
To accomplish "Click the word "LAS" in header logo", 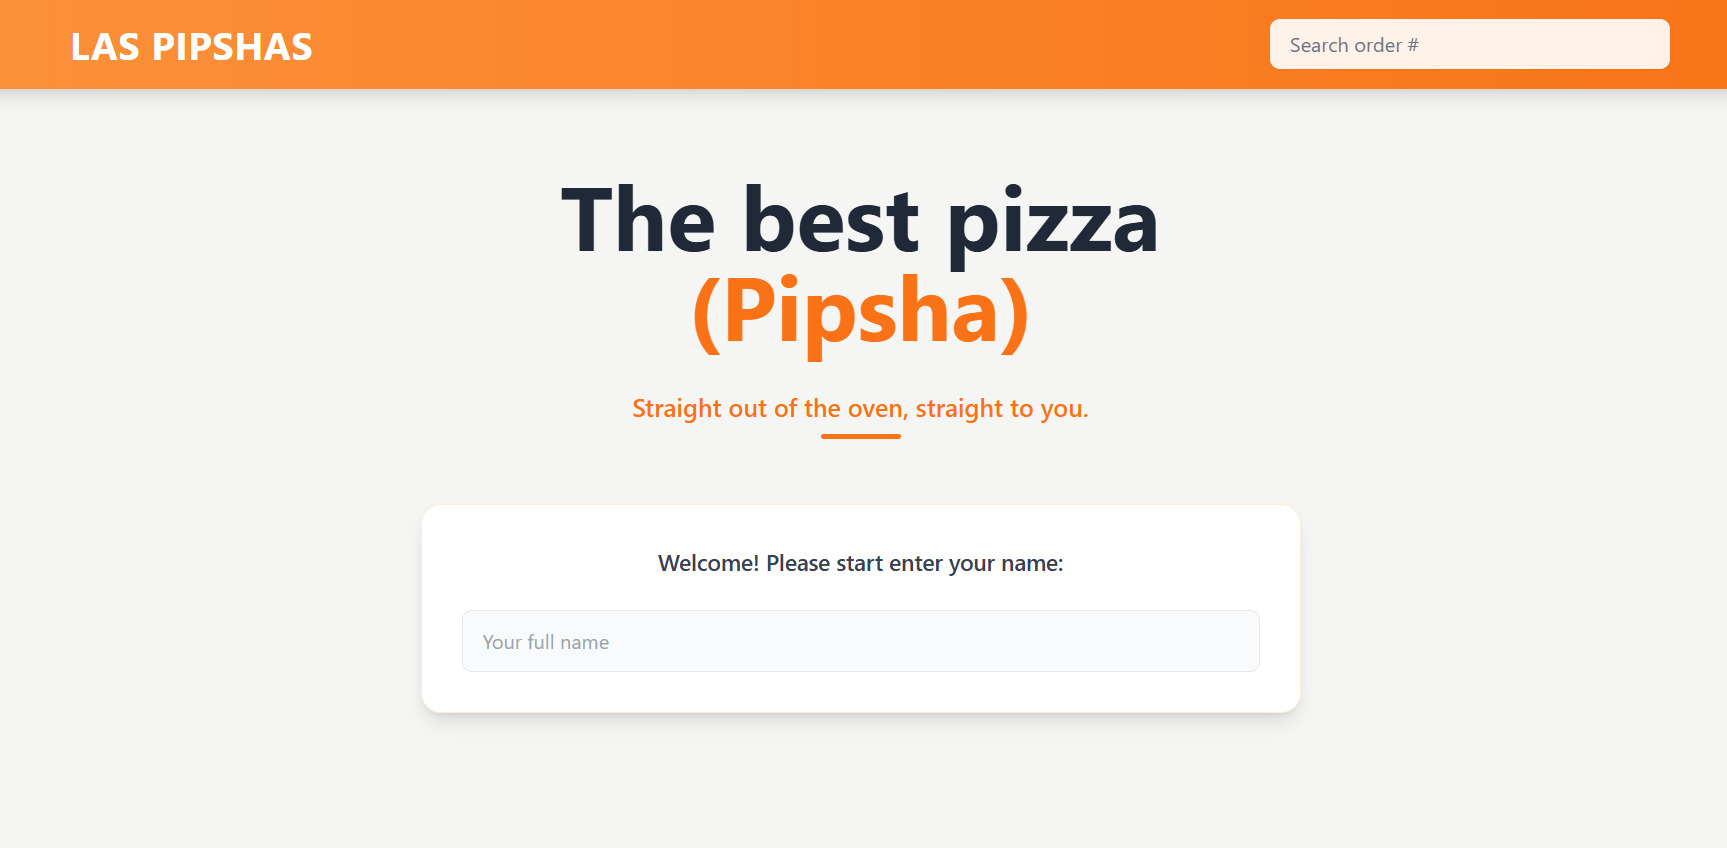I will pyautogui.click(x=104, y=47).
